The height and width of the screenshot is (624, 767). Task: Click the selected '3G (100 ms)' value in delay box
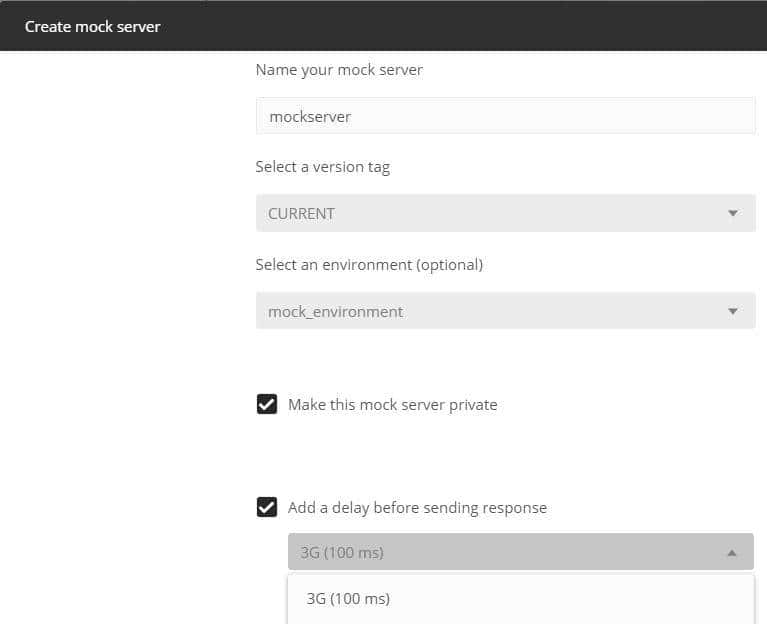[342, 552]
